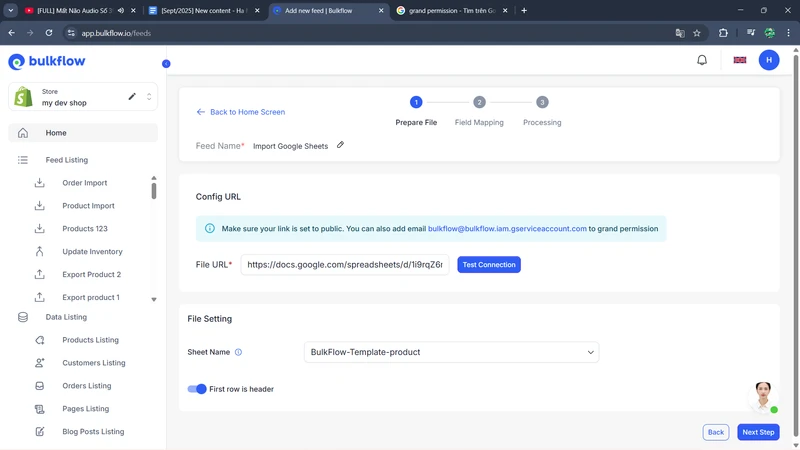Click the Sheet Name info icon
The width and height of the screenshot is (800, 450).
click(x=238, y=352)
